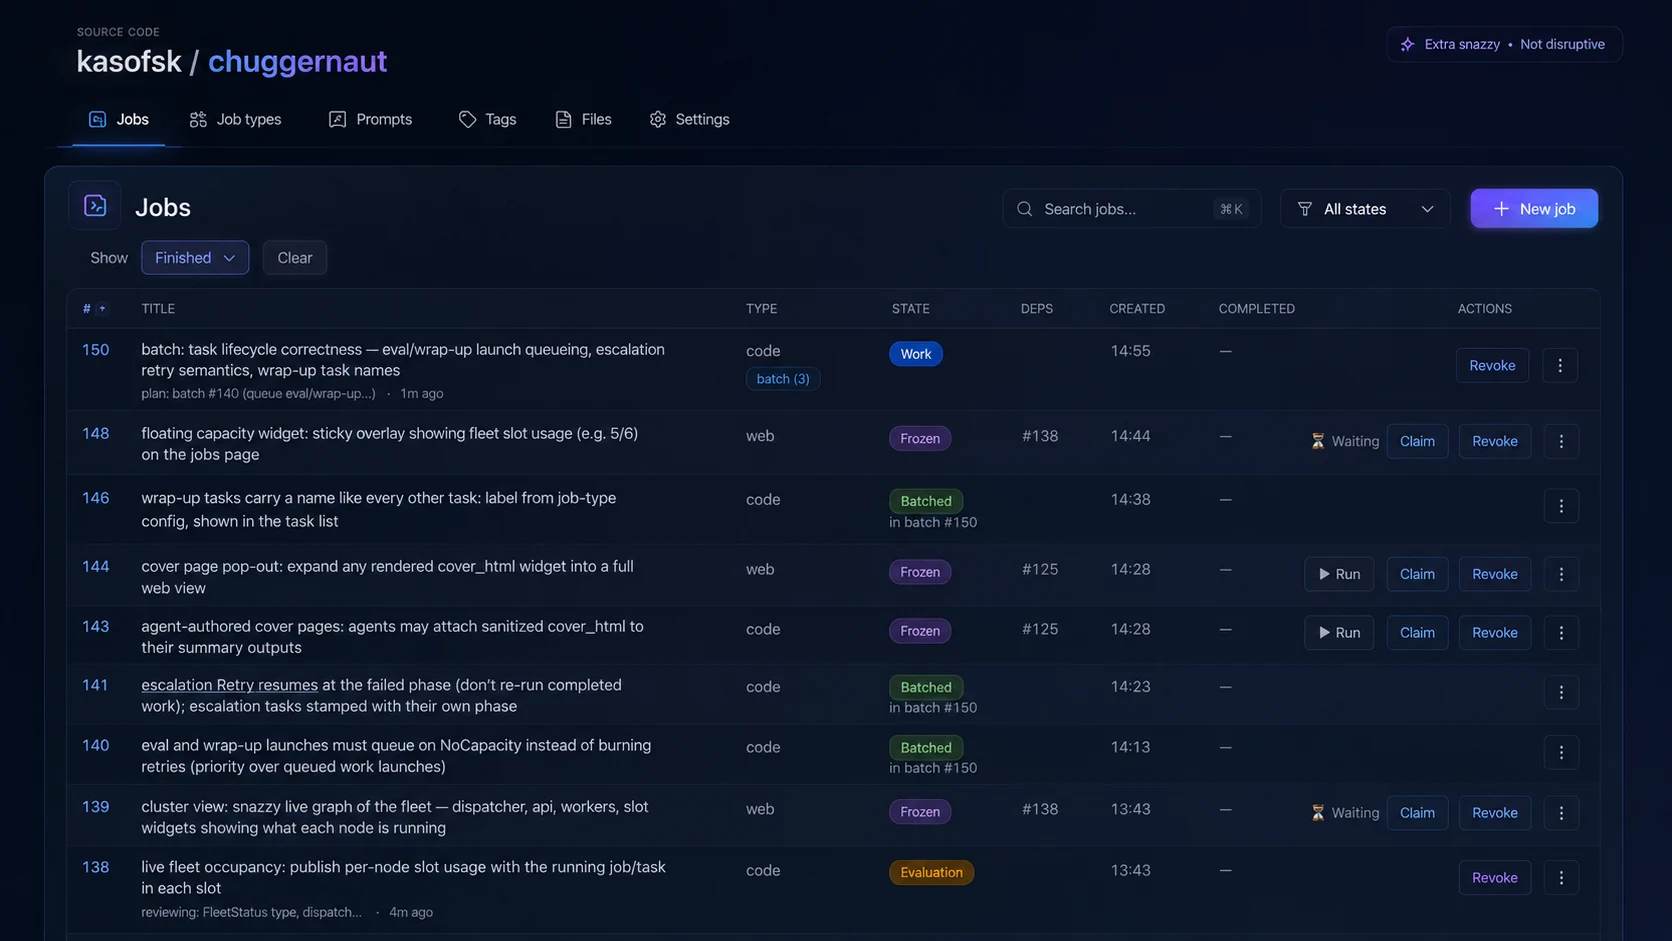Click the funnel filter icon
Screen dimensions: 1672x941
1305,209
